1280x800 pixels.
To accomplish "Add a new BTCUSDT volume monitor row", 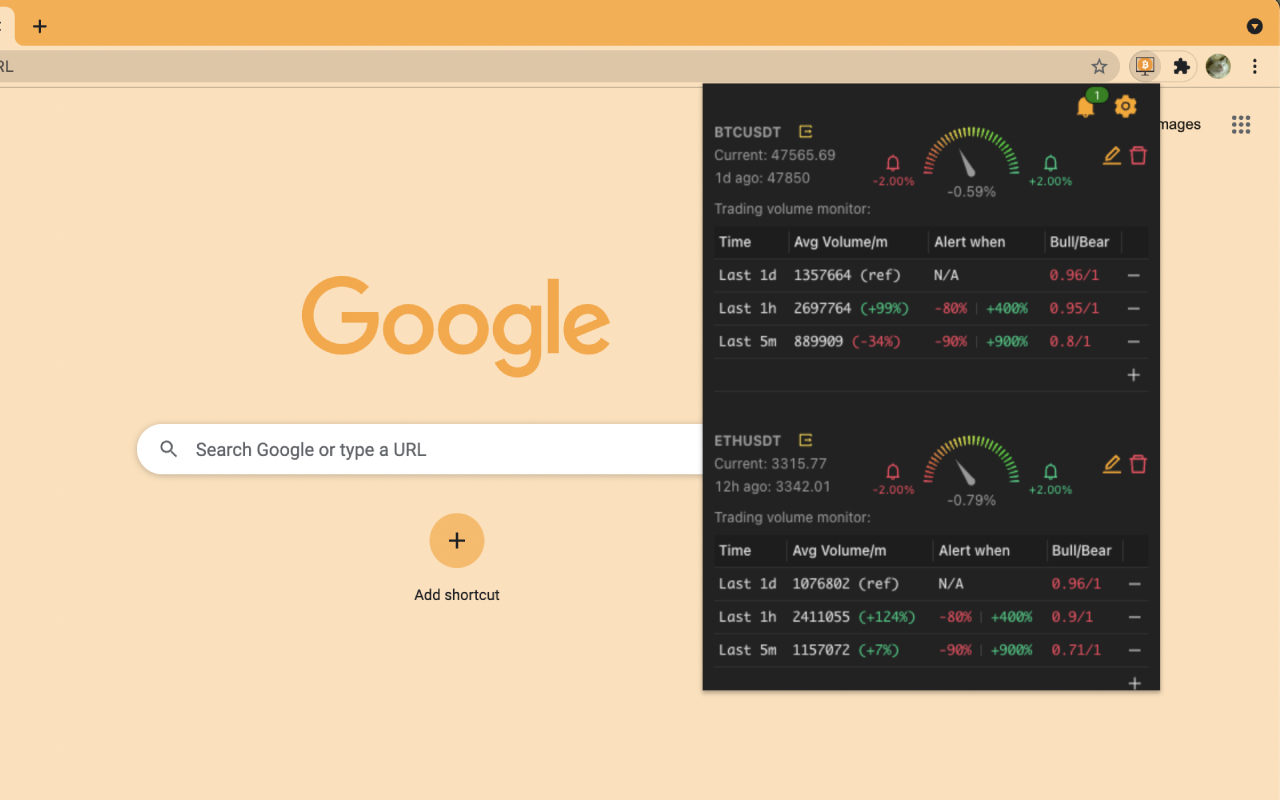I will [x=1134, y=375].
